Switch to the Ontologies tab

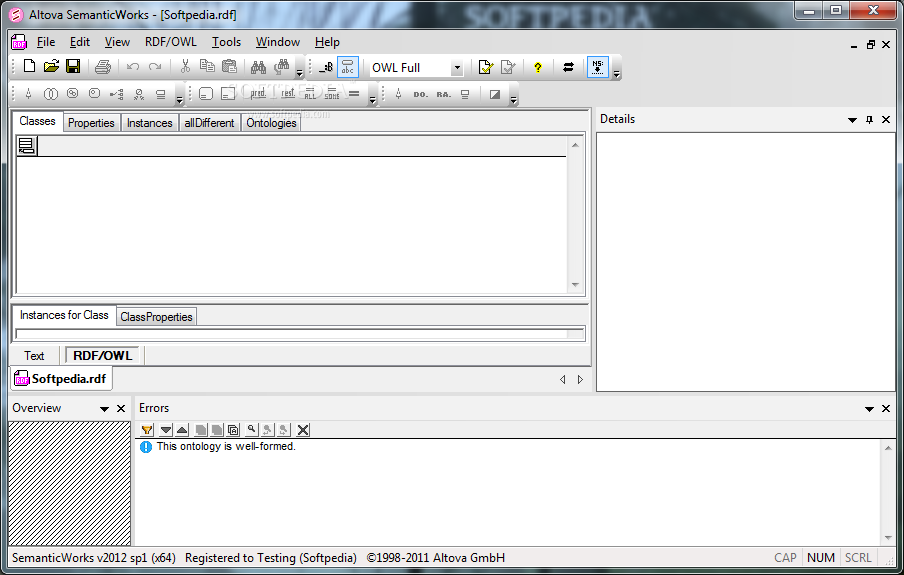271,123
